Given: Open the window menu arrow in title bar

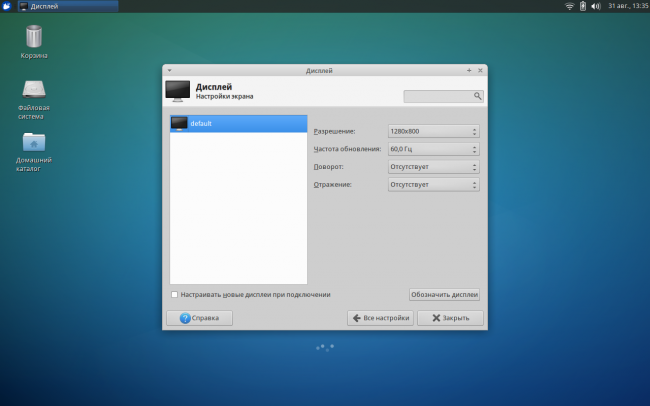Looking at the screenshot, I should [170, 71].
